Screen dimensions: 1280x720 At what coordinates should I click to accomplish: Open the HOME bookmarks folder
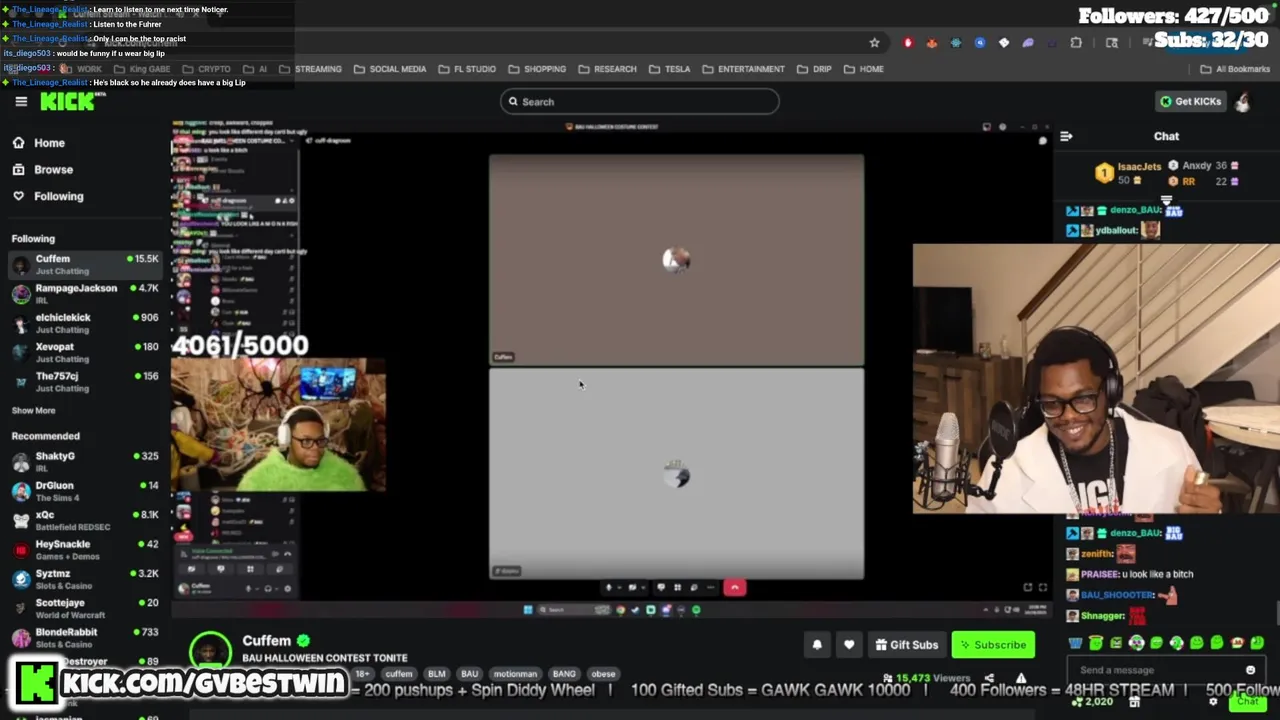863,69
